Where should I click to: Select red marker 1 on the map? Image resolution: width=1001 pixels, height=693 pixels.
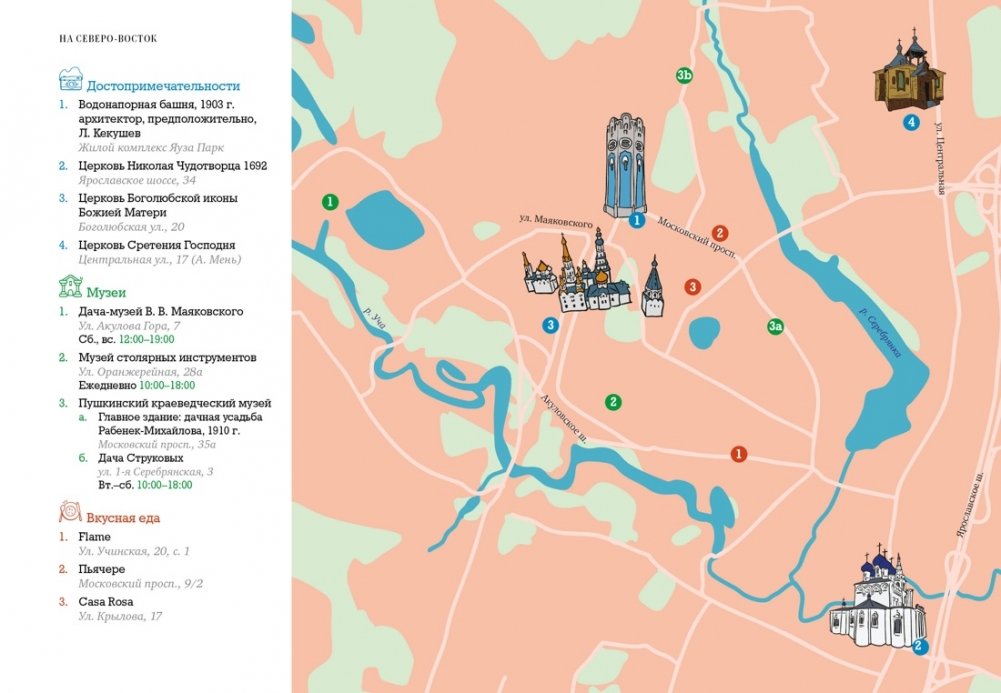coord(739,453)
